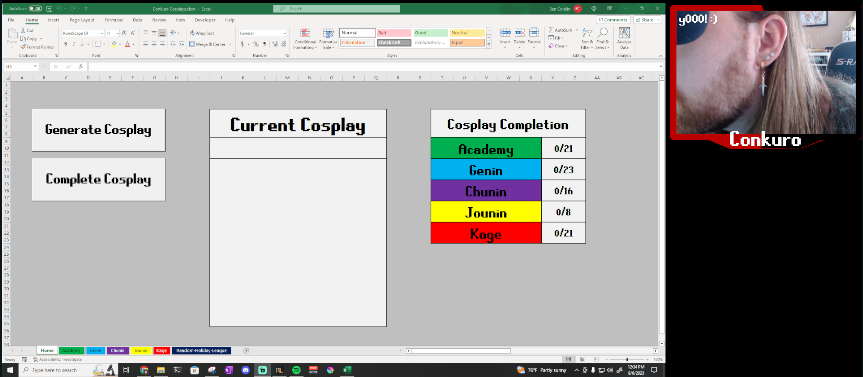
Task: Select Center horizontal alignment icon
Action: (154, 44)
